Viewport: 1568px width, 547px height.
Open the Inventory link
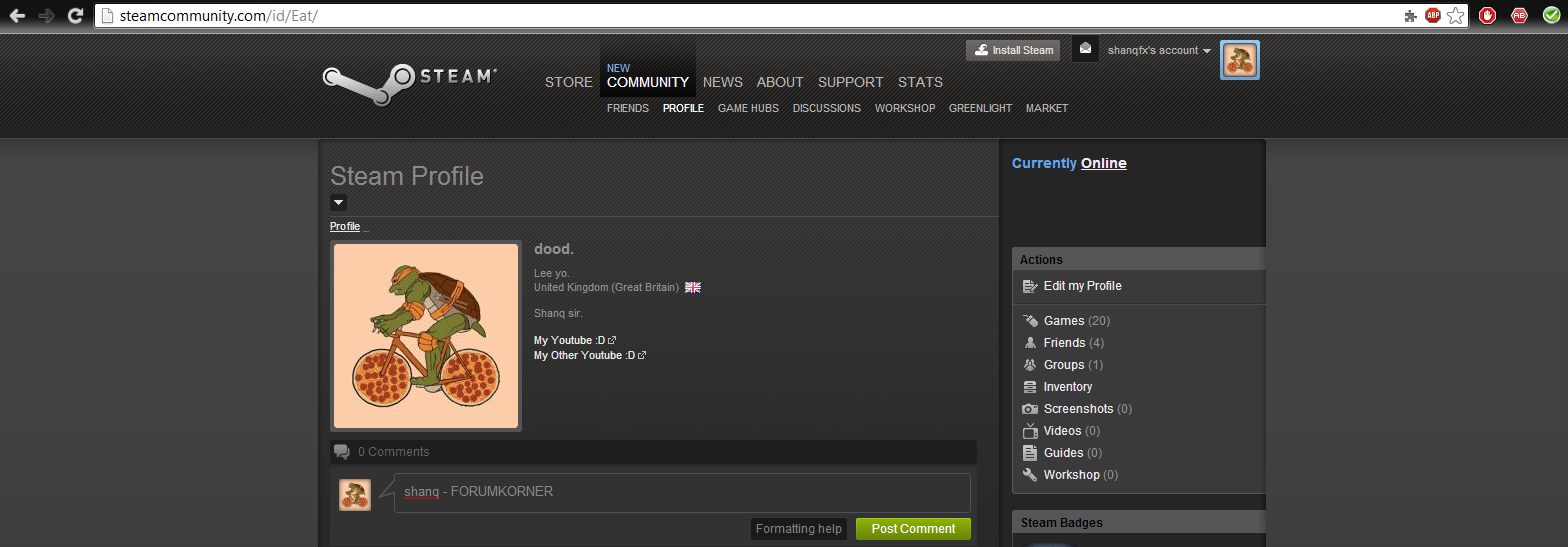point(1068,387)
